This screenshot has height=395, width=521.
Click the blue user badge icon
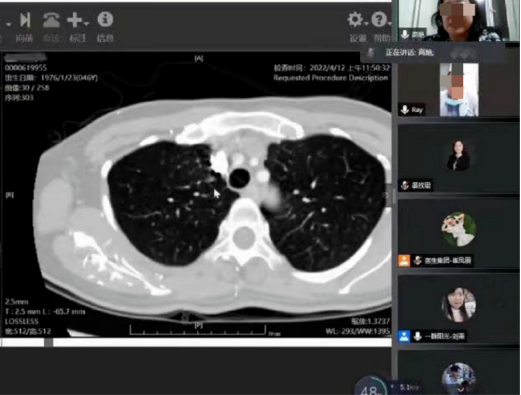point(404,336)
